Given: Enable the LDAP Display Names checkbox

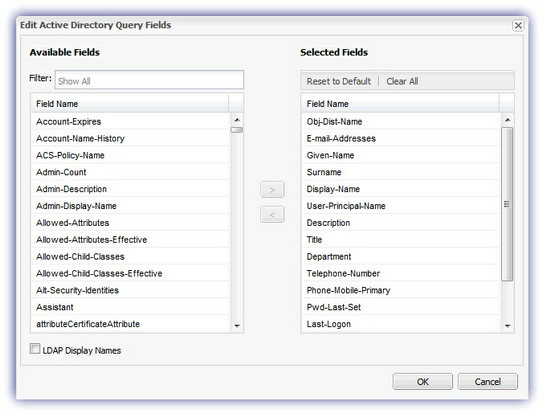Looking at the screenshot, I should pyautogui.click(x=35, y=349).
